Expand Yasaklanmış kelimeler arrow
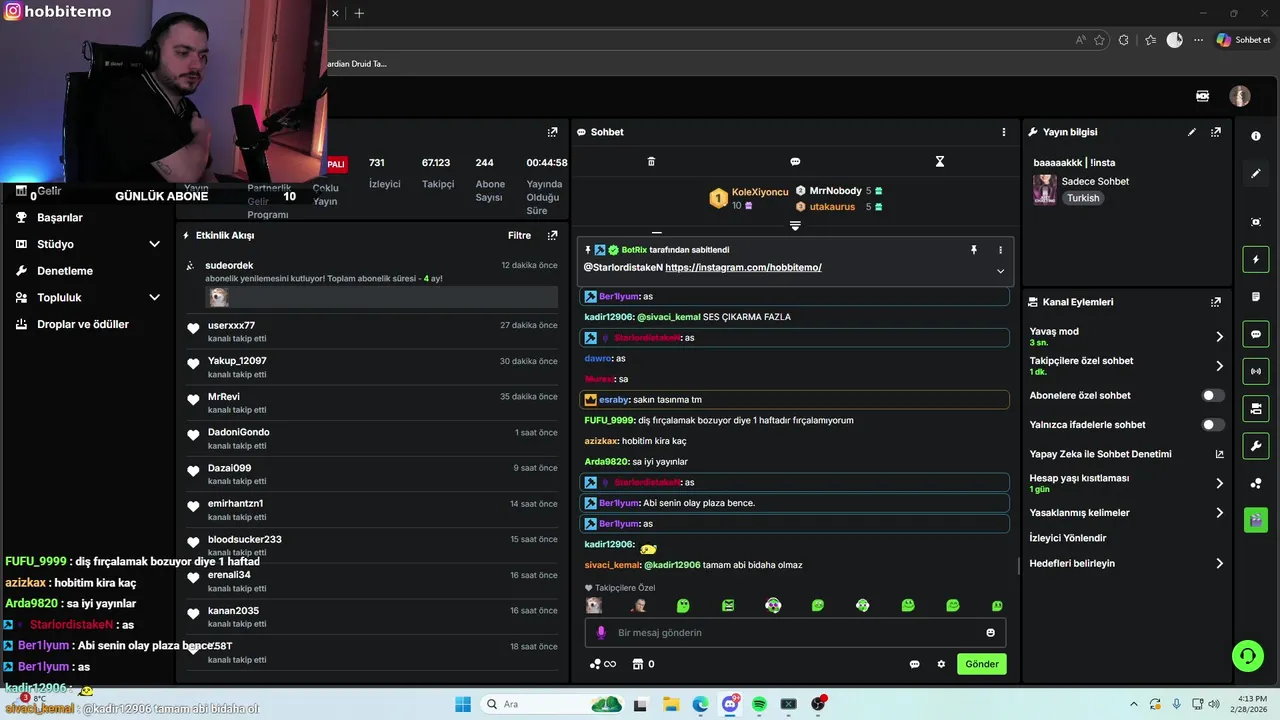This screenshot has height=720, width=1280. [x=1219, y=513]
